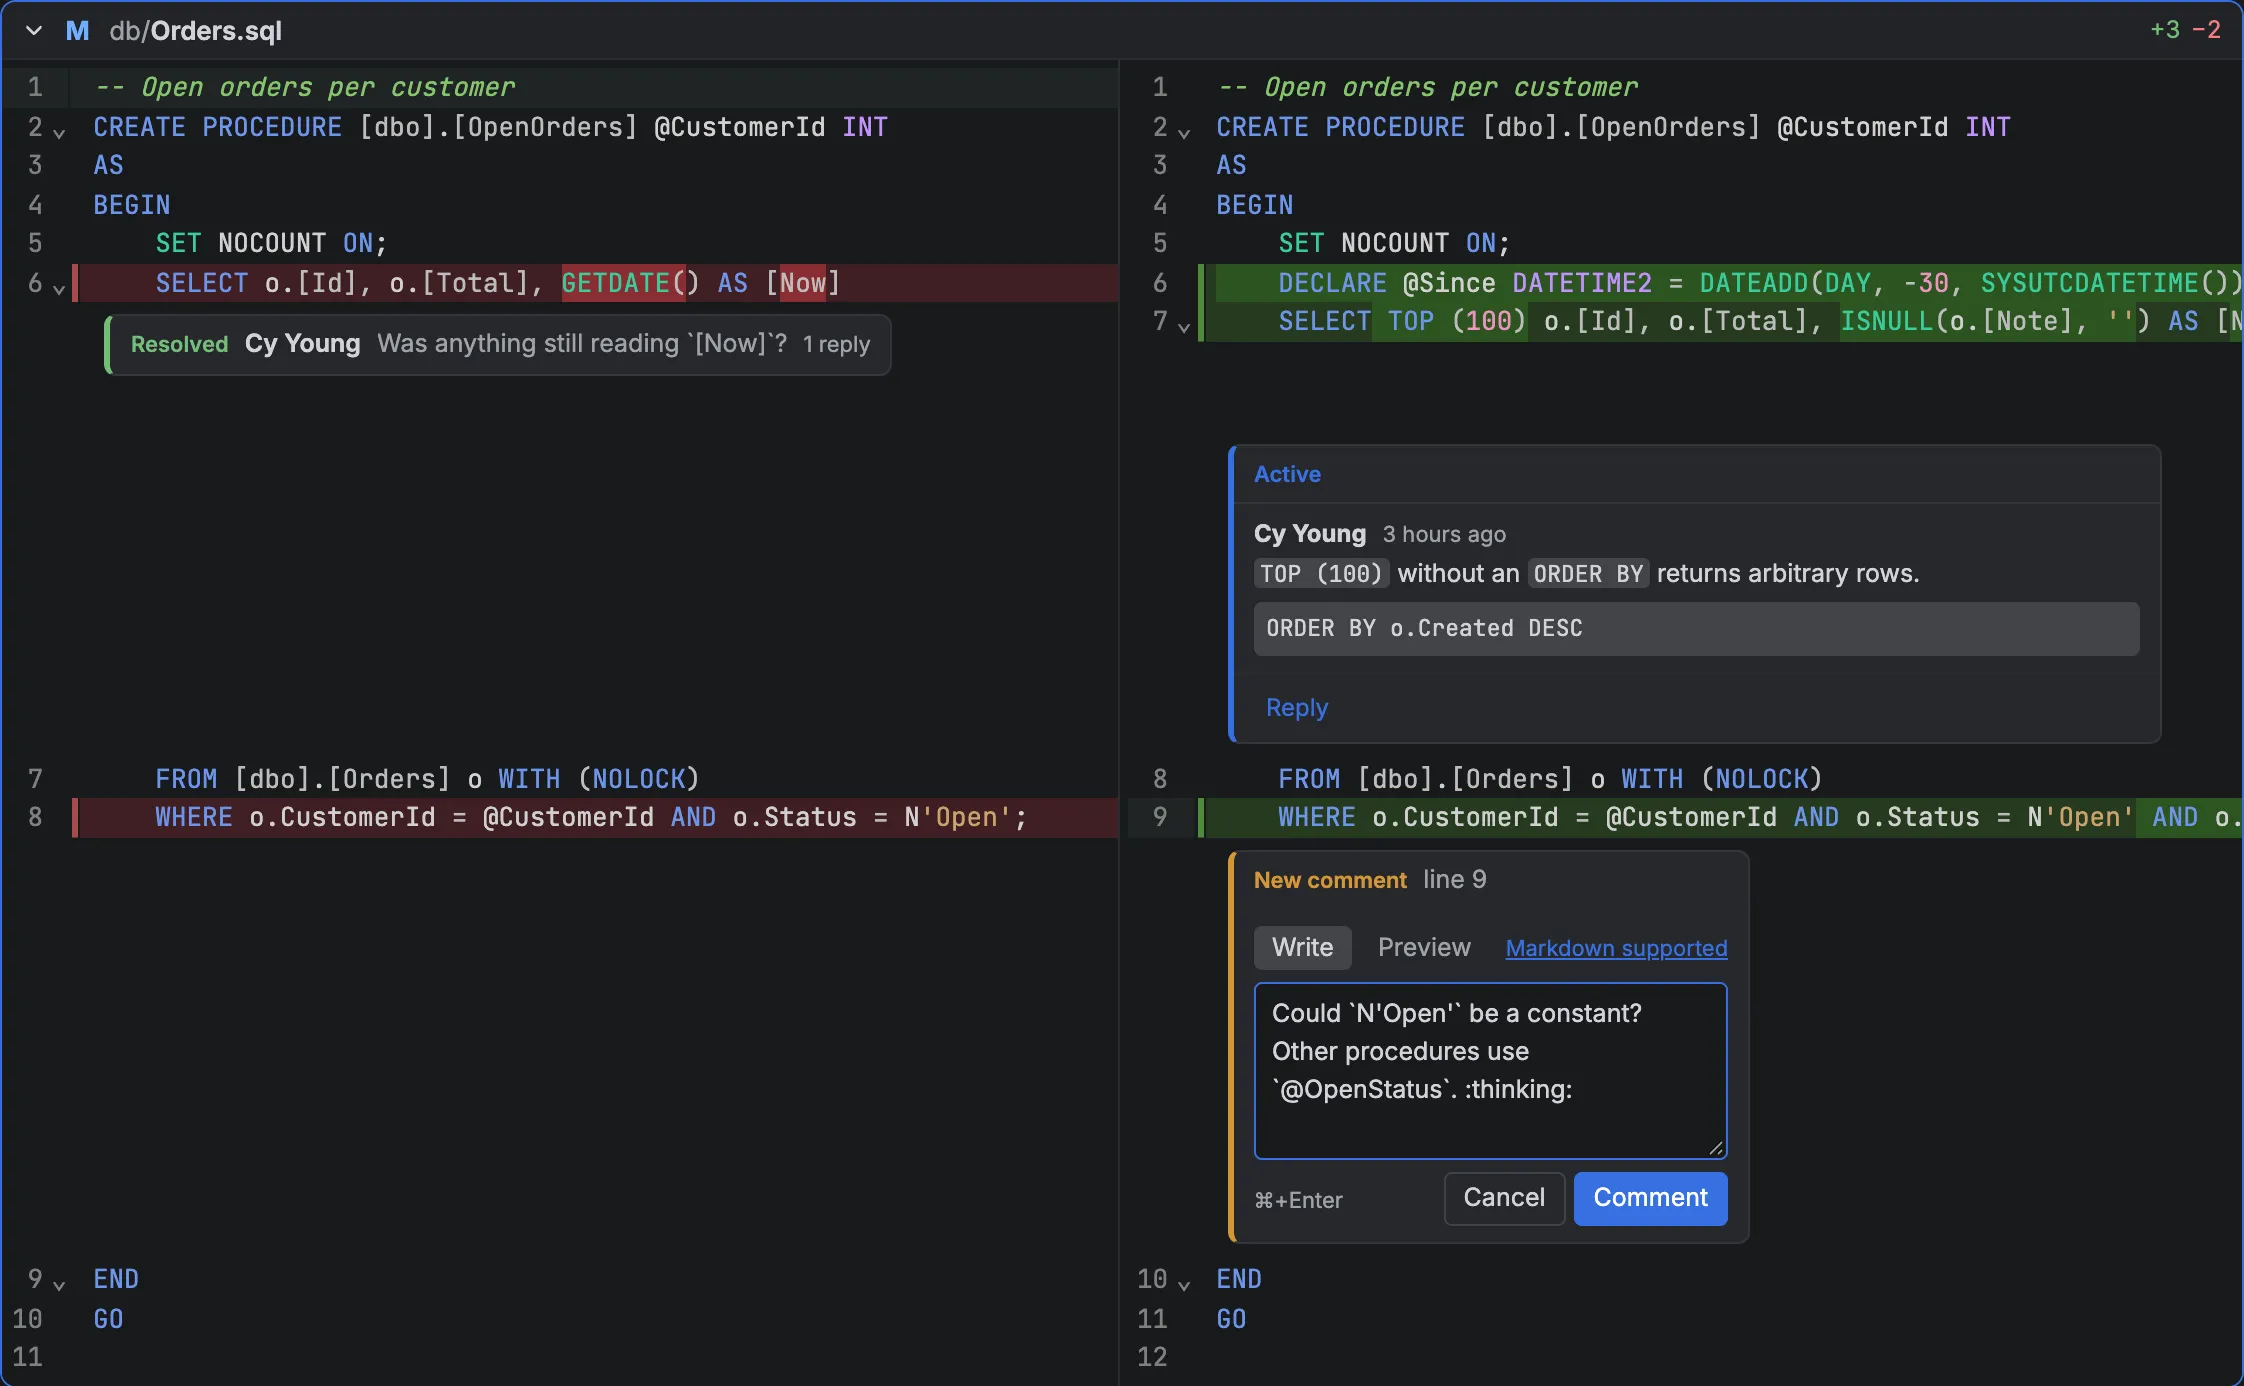
Task: Switch to the Write tab
Action: (1302, 947)
